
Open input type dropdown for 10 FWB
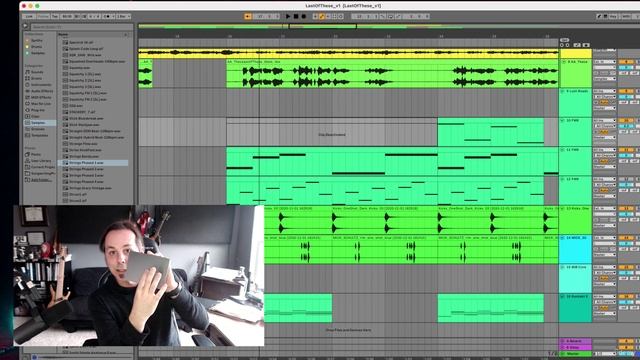tap(604, 120)
